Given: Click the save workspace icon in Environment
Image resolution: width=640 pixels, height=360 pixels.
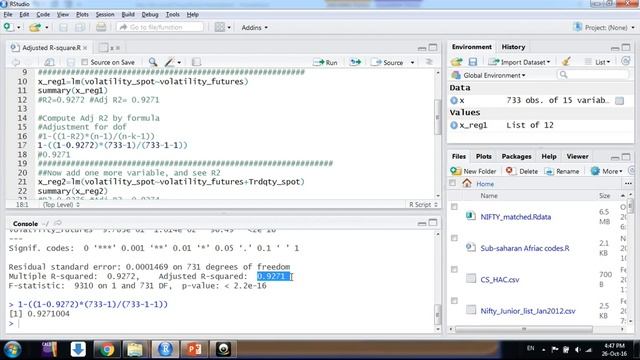Looking at the screenshot, I should tap(473, 62).
